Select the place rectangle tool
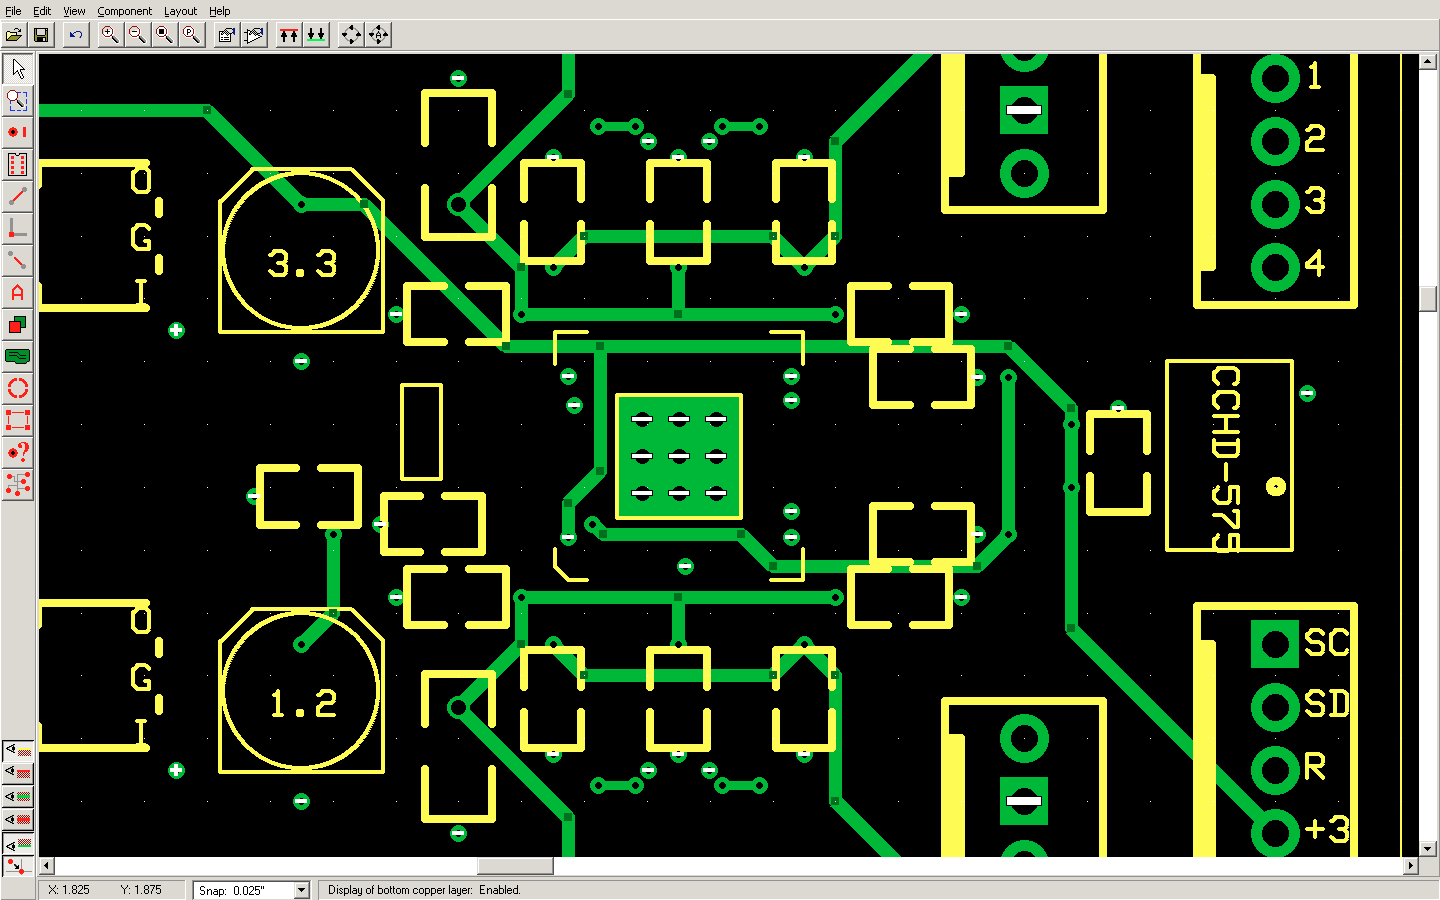1440x900 pixels. click(18, 421)
